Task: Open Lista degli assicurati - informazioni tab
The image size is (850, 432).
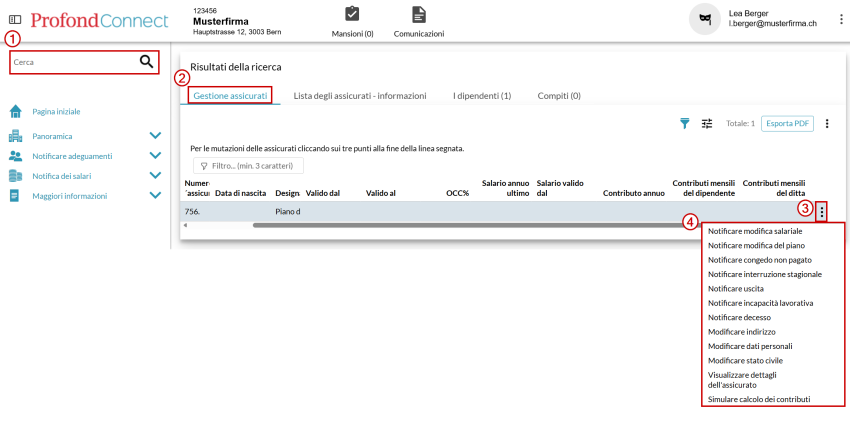Action: pos(360,96)
